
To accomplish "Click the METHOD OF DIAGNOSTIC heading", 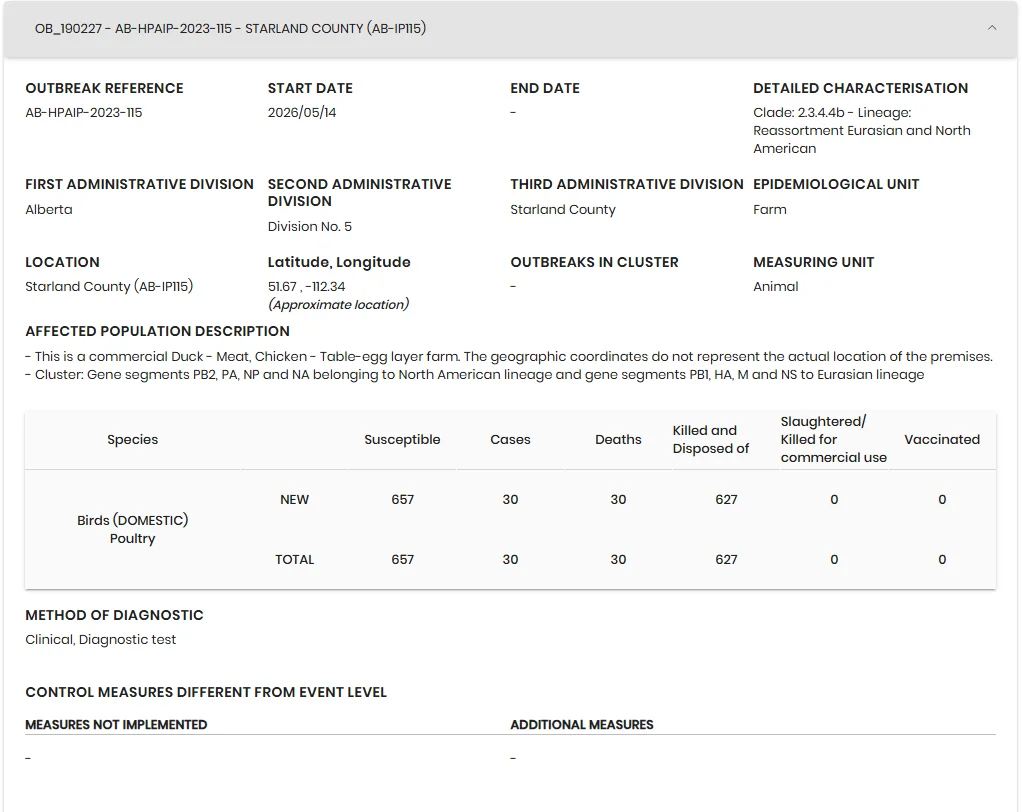I will click(x=114, y=615).
